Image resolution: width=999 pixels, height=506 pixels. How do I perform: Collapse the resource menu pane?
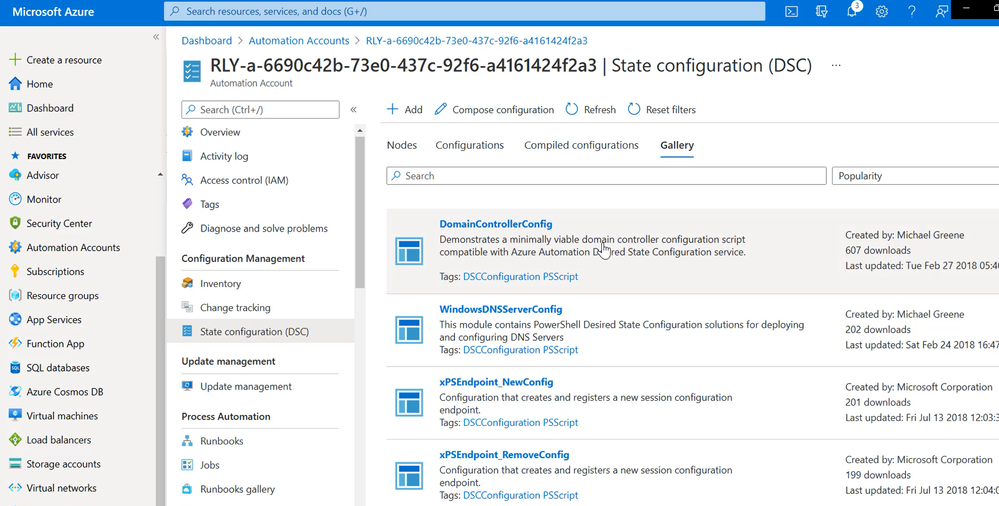[354, 110]
